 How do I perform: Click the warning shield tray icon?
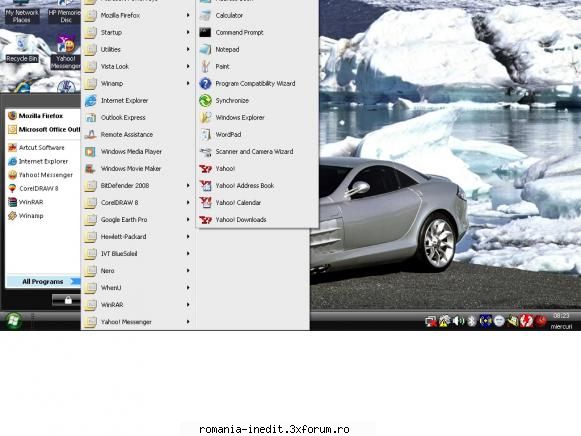[444, 321]
